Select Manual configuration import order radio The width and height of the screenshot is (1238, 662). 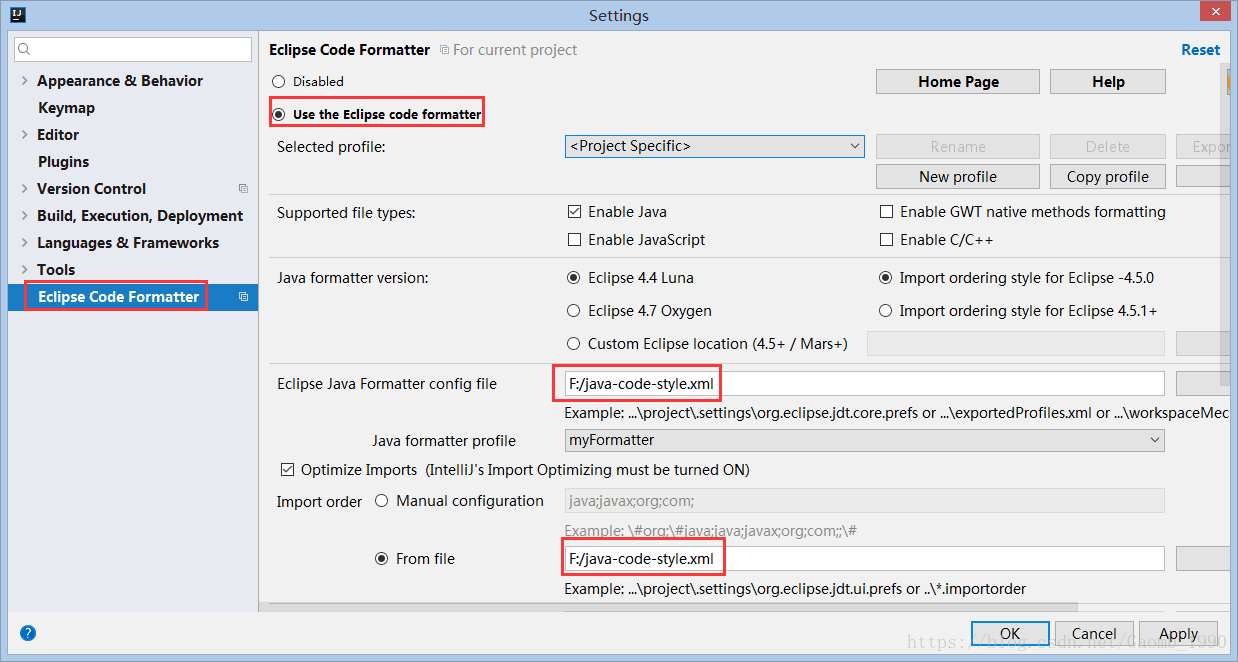382,501
